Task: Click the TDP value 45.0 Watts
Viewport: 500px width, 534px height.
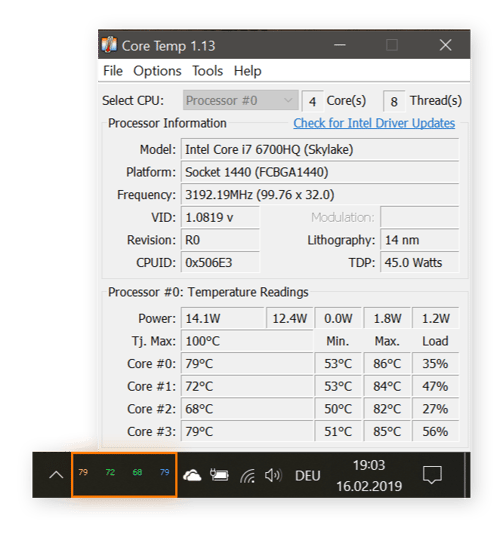Action: click(420, 263)
